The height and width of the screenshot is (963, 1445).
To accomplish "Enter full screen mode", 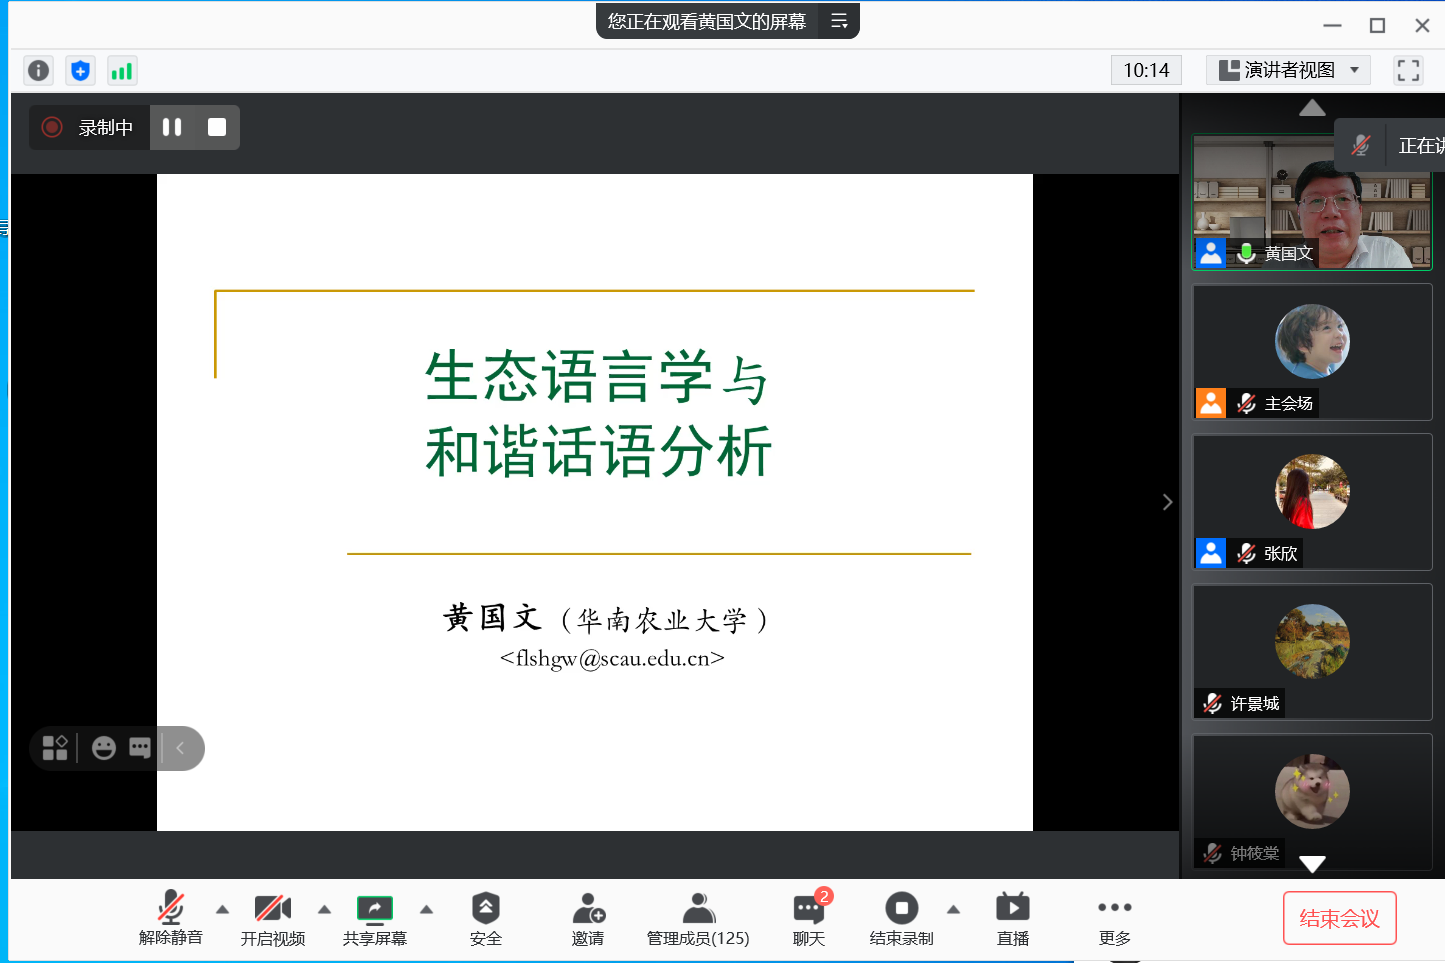I will (1408, 70).
